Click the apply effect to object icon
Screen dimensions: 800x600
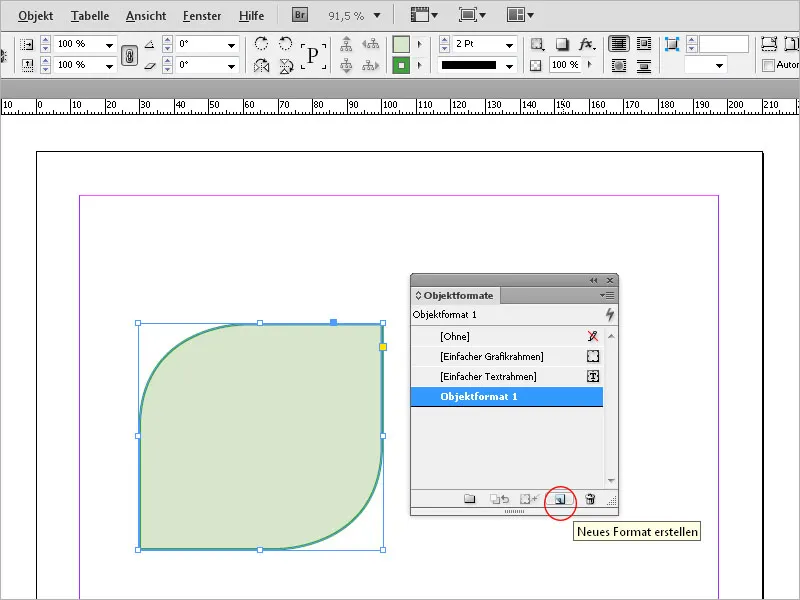(537, 44)
